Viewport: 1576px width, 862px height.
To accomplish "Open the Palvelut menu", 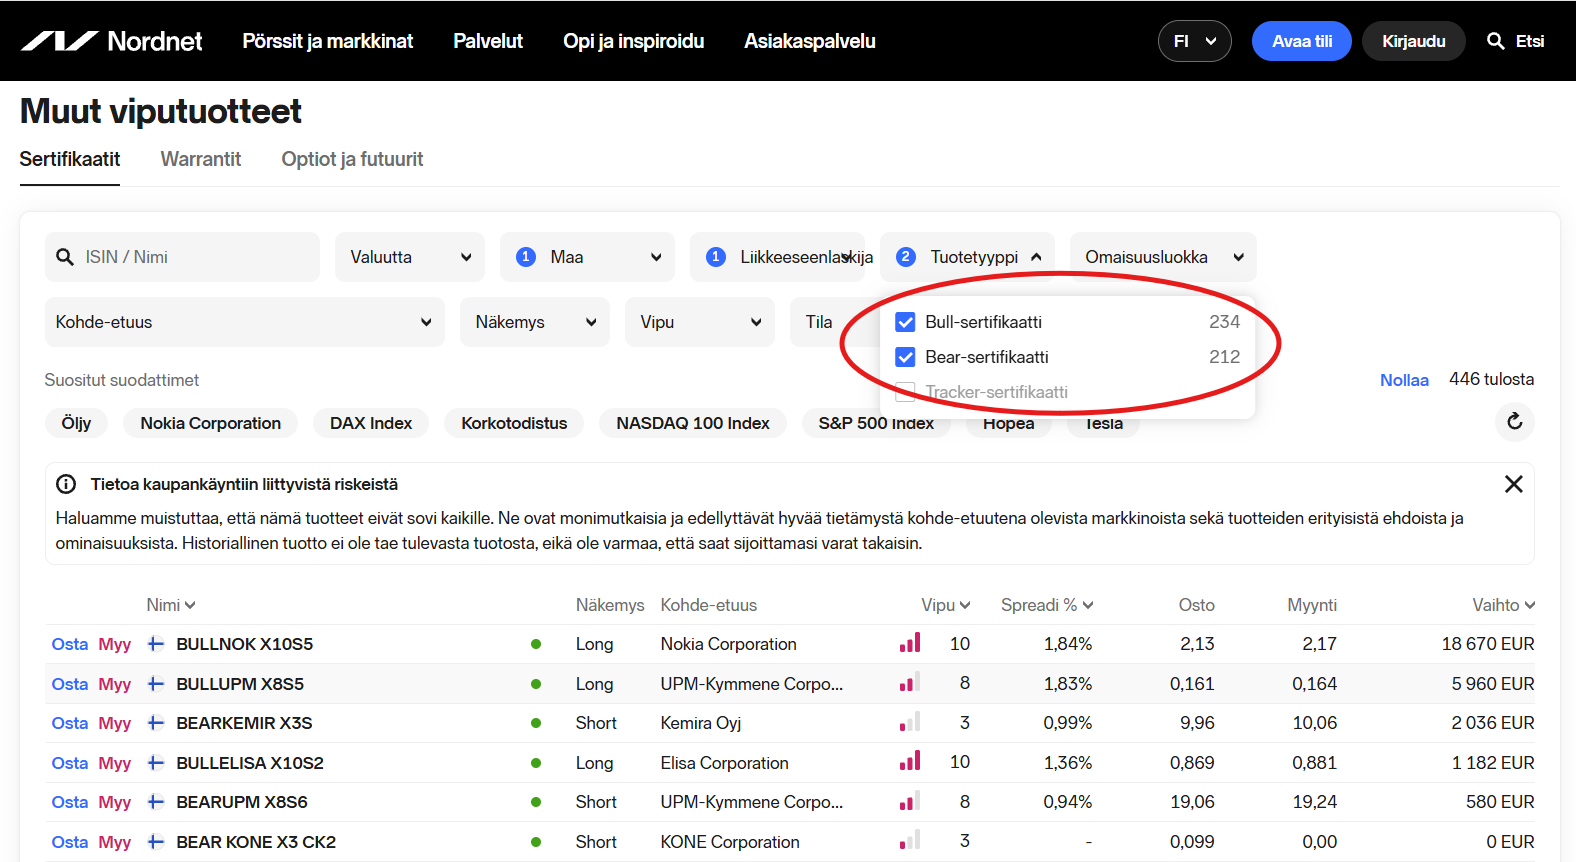I will click(x=488, y=41).
